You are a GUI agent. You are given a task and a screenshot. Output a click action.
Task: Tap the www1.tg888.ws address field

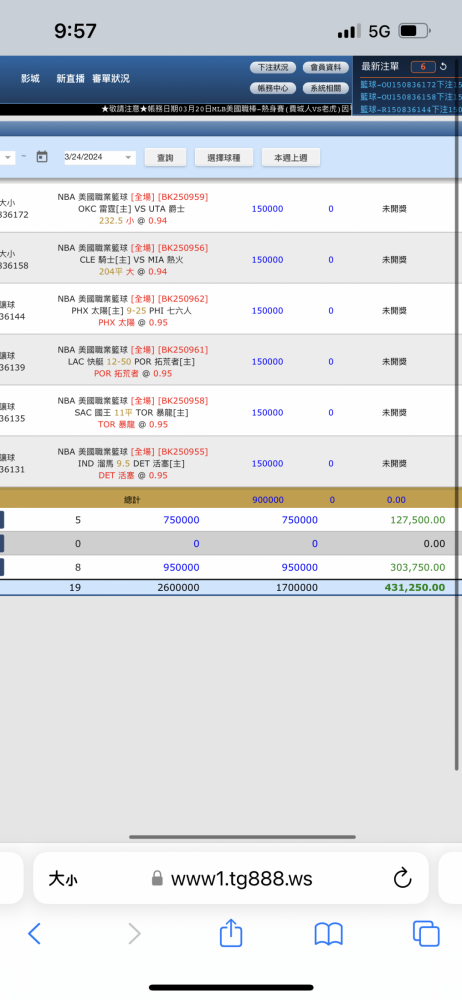(231, 879)
